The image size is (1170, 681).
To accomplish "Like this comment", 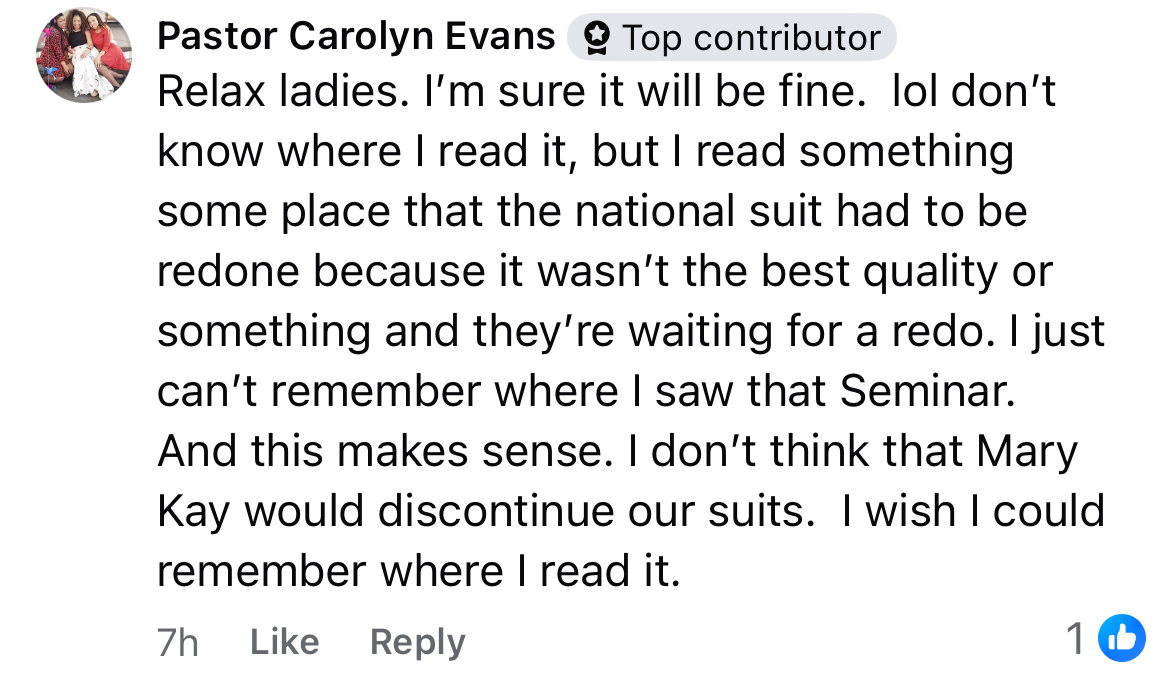I will (284, 641).
